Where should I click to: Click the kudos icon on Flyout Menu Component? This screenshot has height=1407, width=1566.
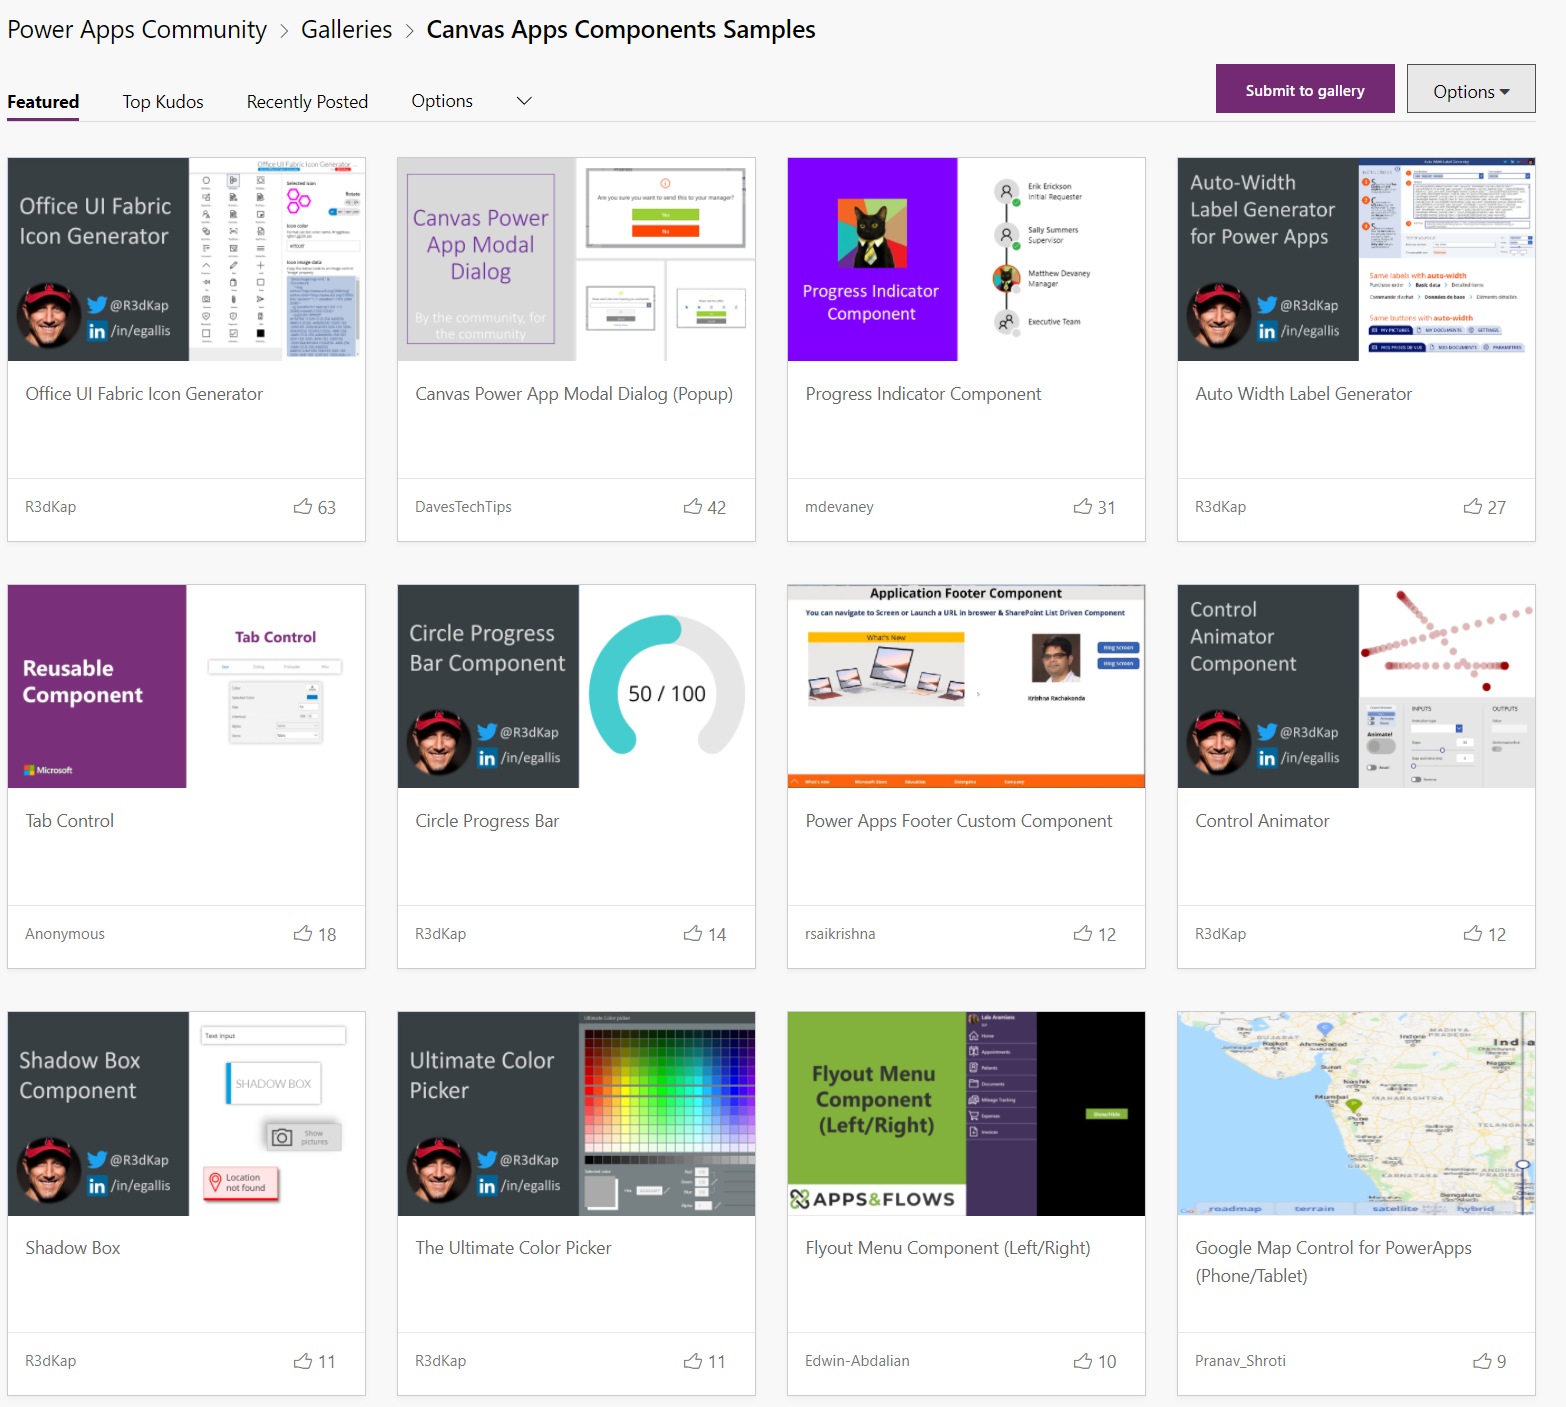click(x=1082, y=1360)
